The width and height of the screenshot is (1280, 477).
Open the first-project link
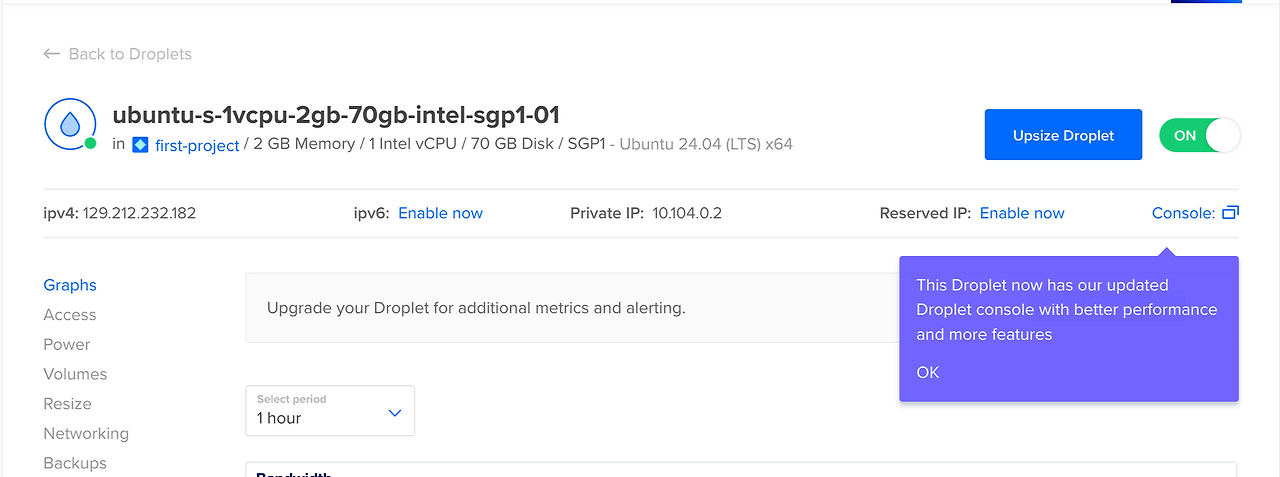click(x=197, y=145)
